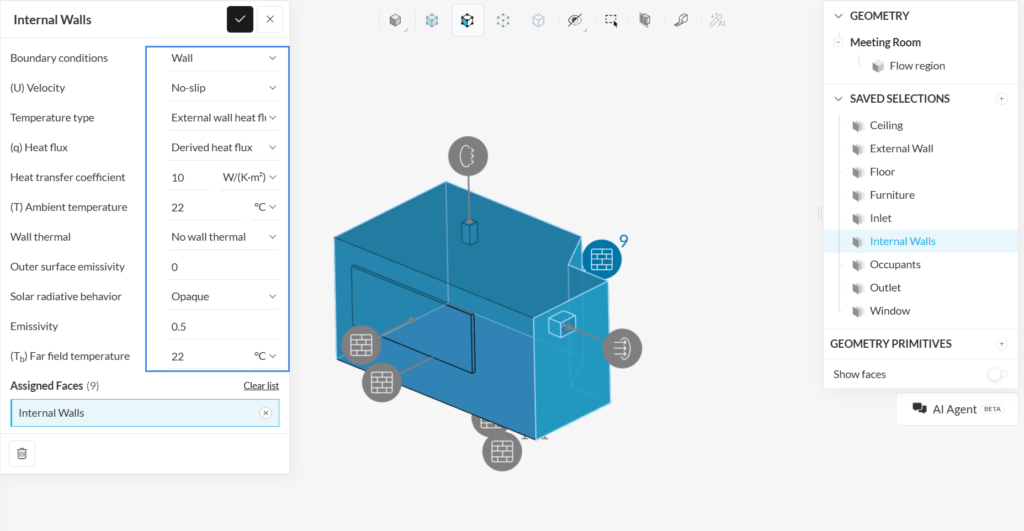Select External Wall in saved selections
The height and width of the screenshot is (531, 1024).
[901, 148]
